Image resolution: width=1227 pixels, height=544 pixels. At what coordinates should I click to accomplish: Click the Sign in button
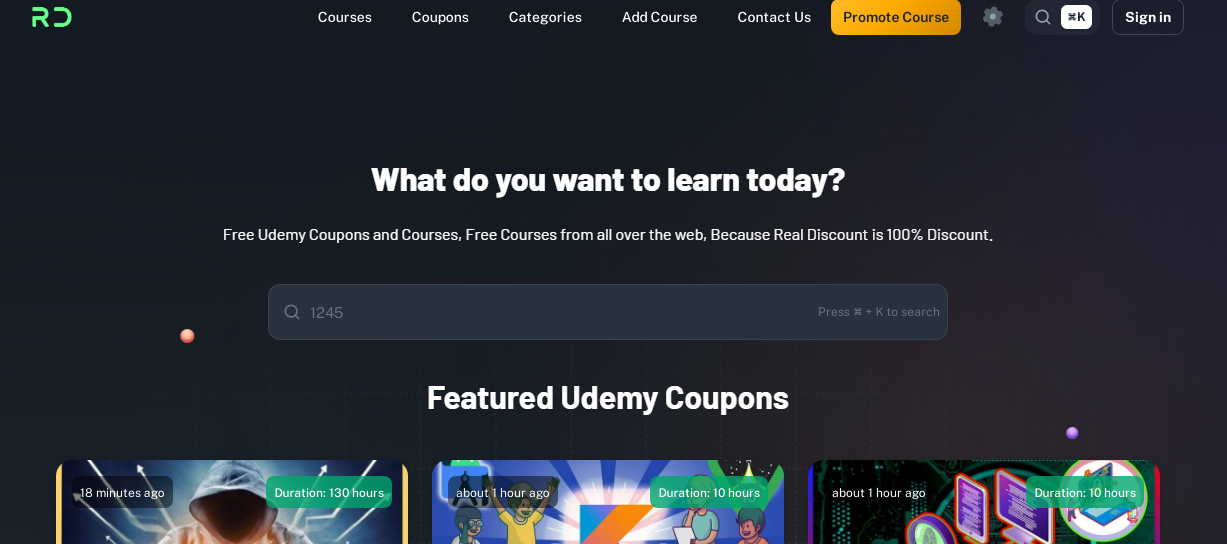pos(1148,17)
